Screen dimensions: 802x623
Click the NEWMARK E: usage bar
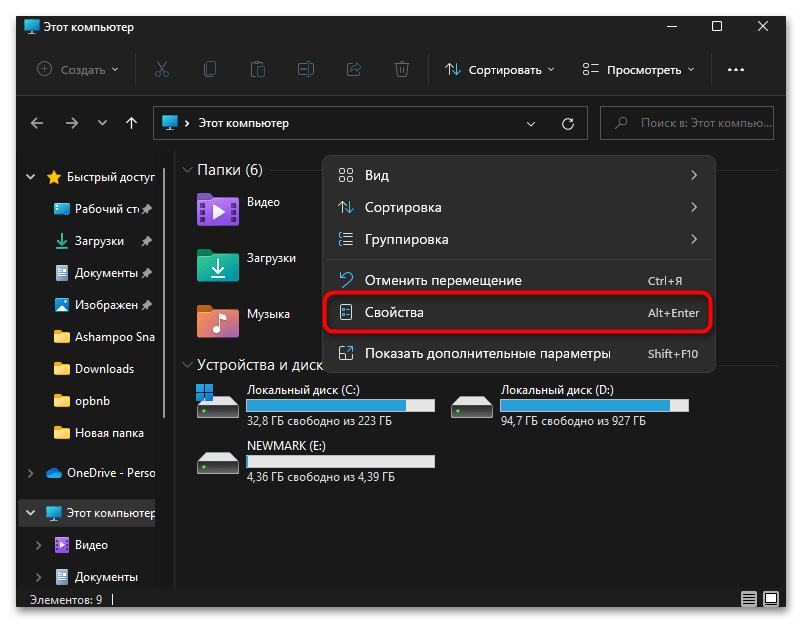click(x=341, y=461)
